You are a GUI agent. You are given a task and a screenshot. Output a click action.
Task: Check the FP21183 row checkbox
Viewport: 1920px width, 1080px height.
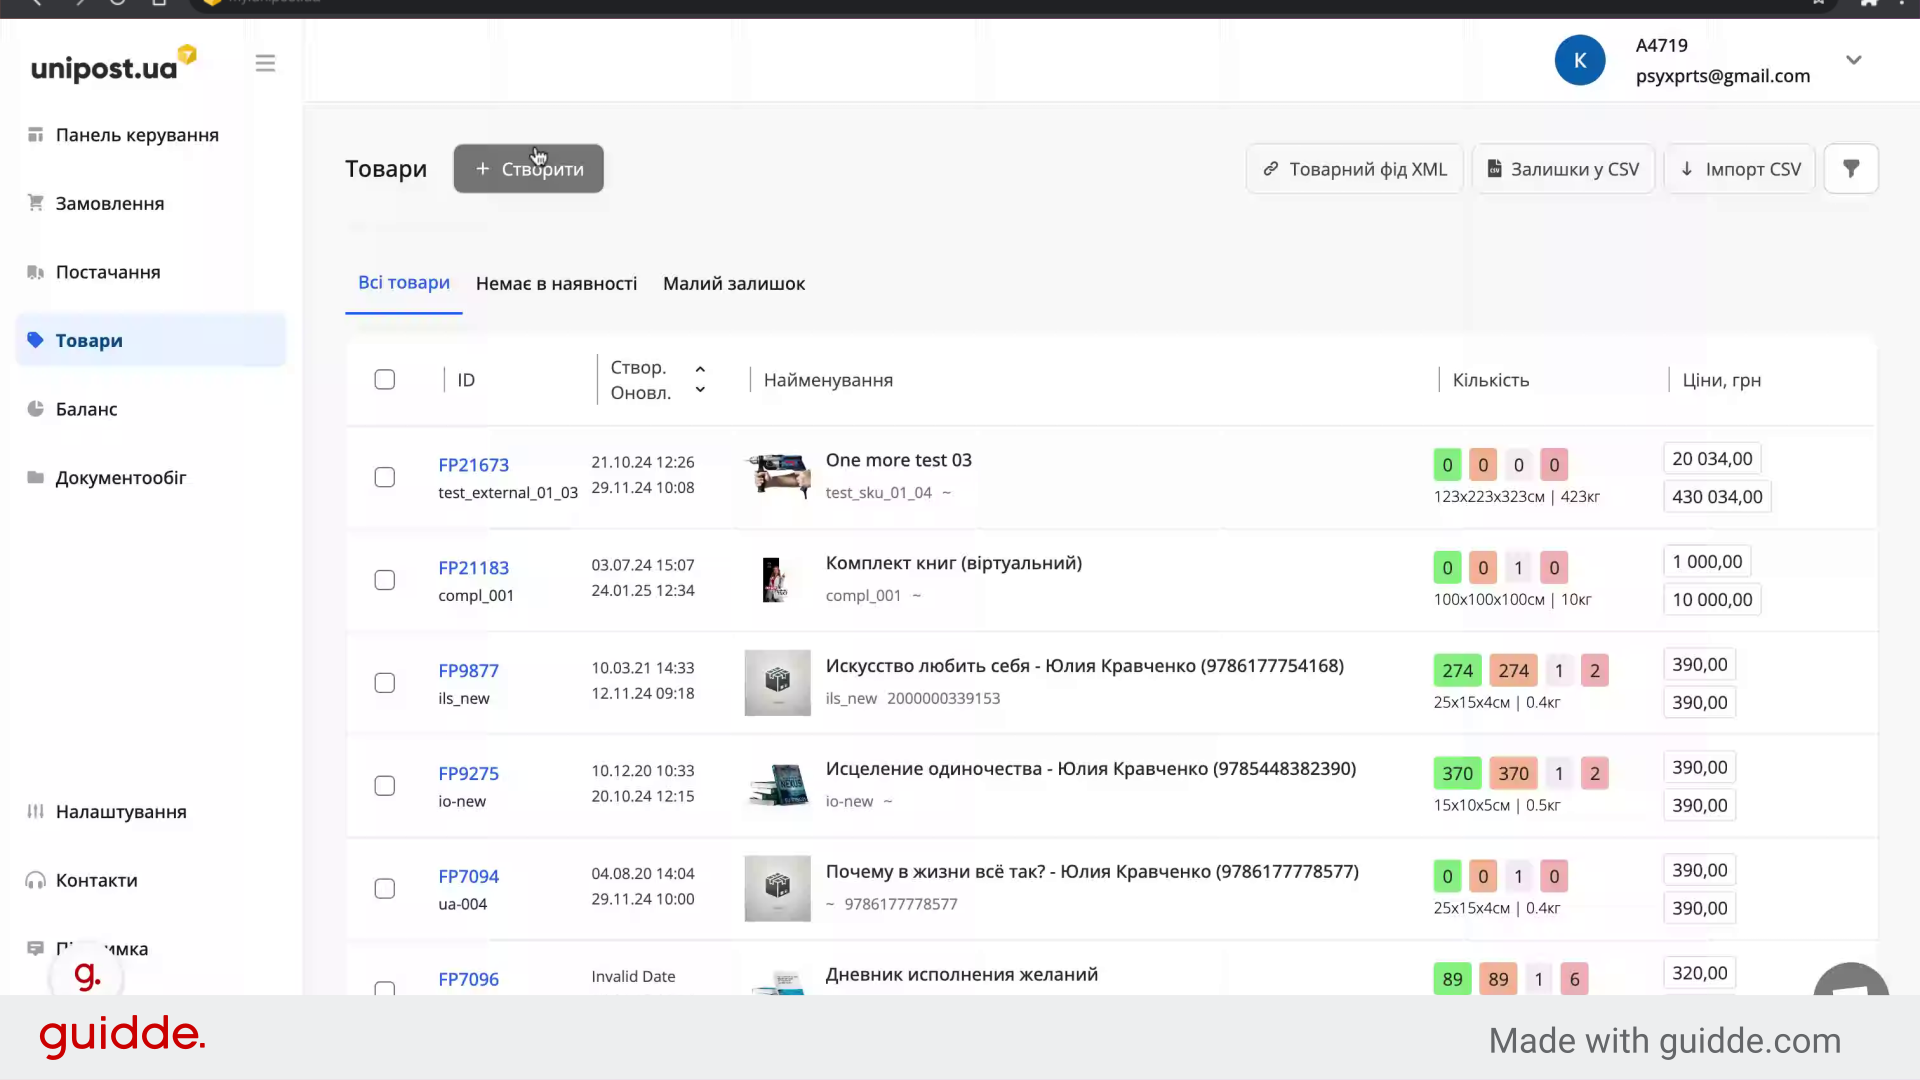tap(385, 580)
